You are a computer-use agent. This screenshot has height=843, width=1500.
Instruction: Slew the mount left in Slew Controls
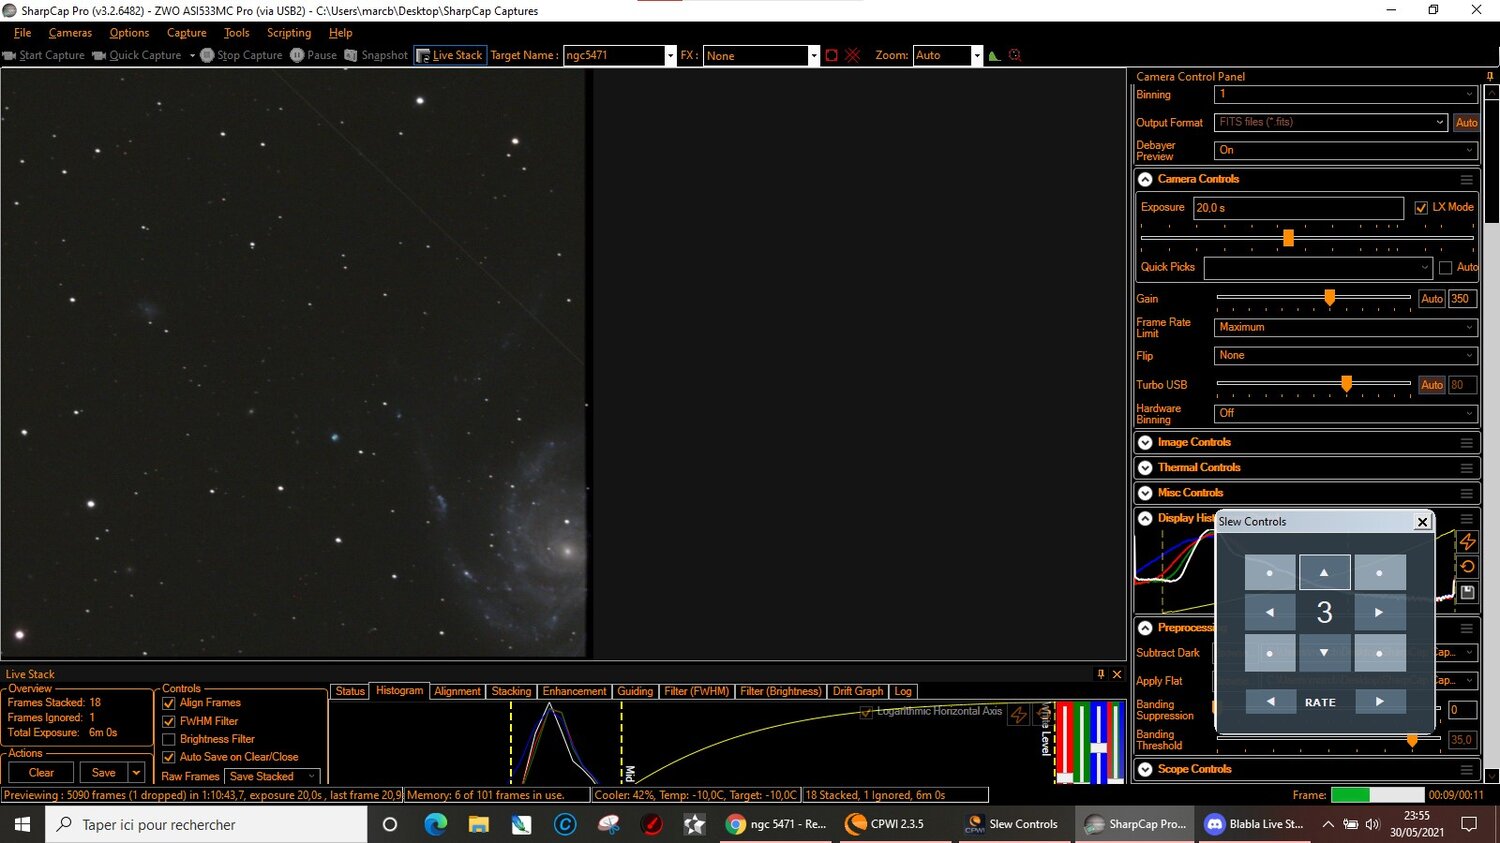(x=1270, y=612)
